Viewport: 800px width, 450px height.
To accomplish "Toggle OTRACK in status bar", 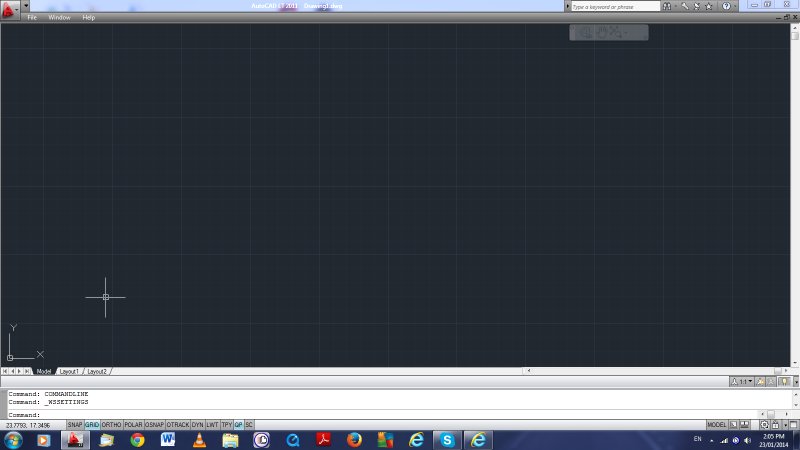I will (178, 424).
